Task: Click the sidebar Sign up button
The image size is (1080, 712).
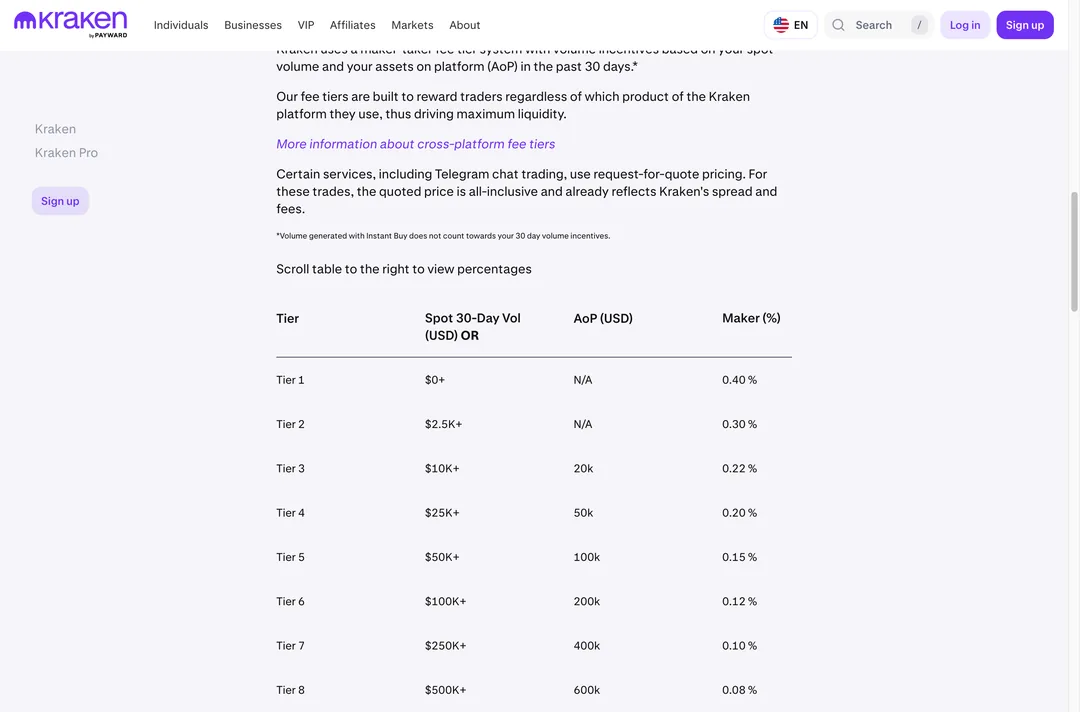Action: (60, 201)
